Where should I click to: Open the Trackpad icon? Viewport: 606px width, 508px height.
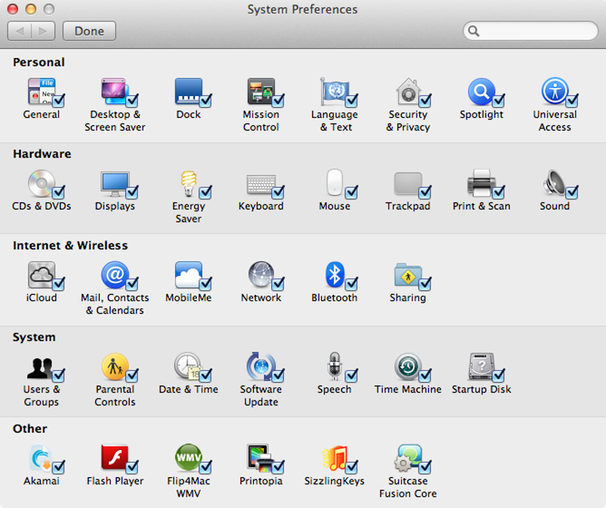coord(408,183)
